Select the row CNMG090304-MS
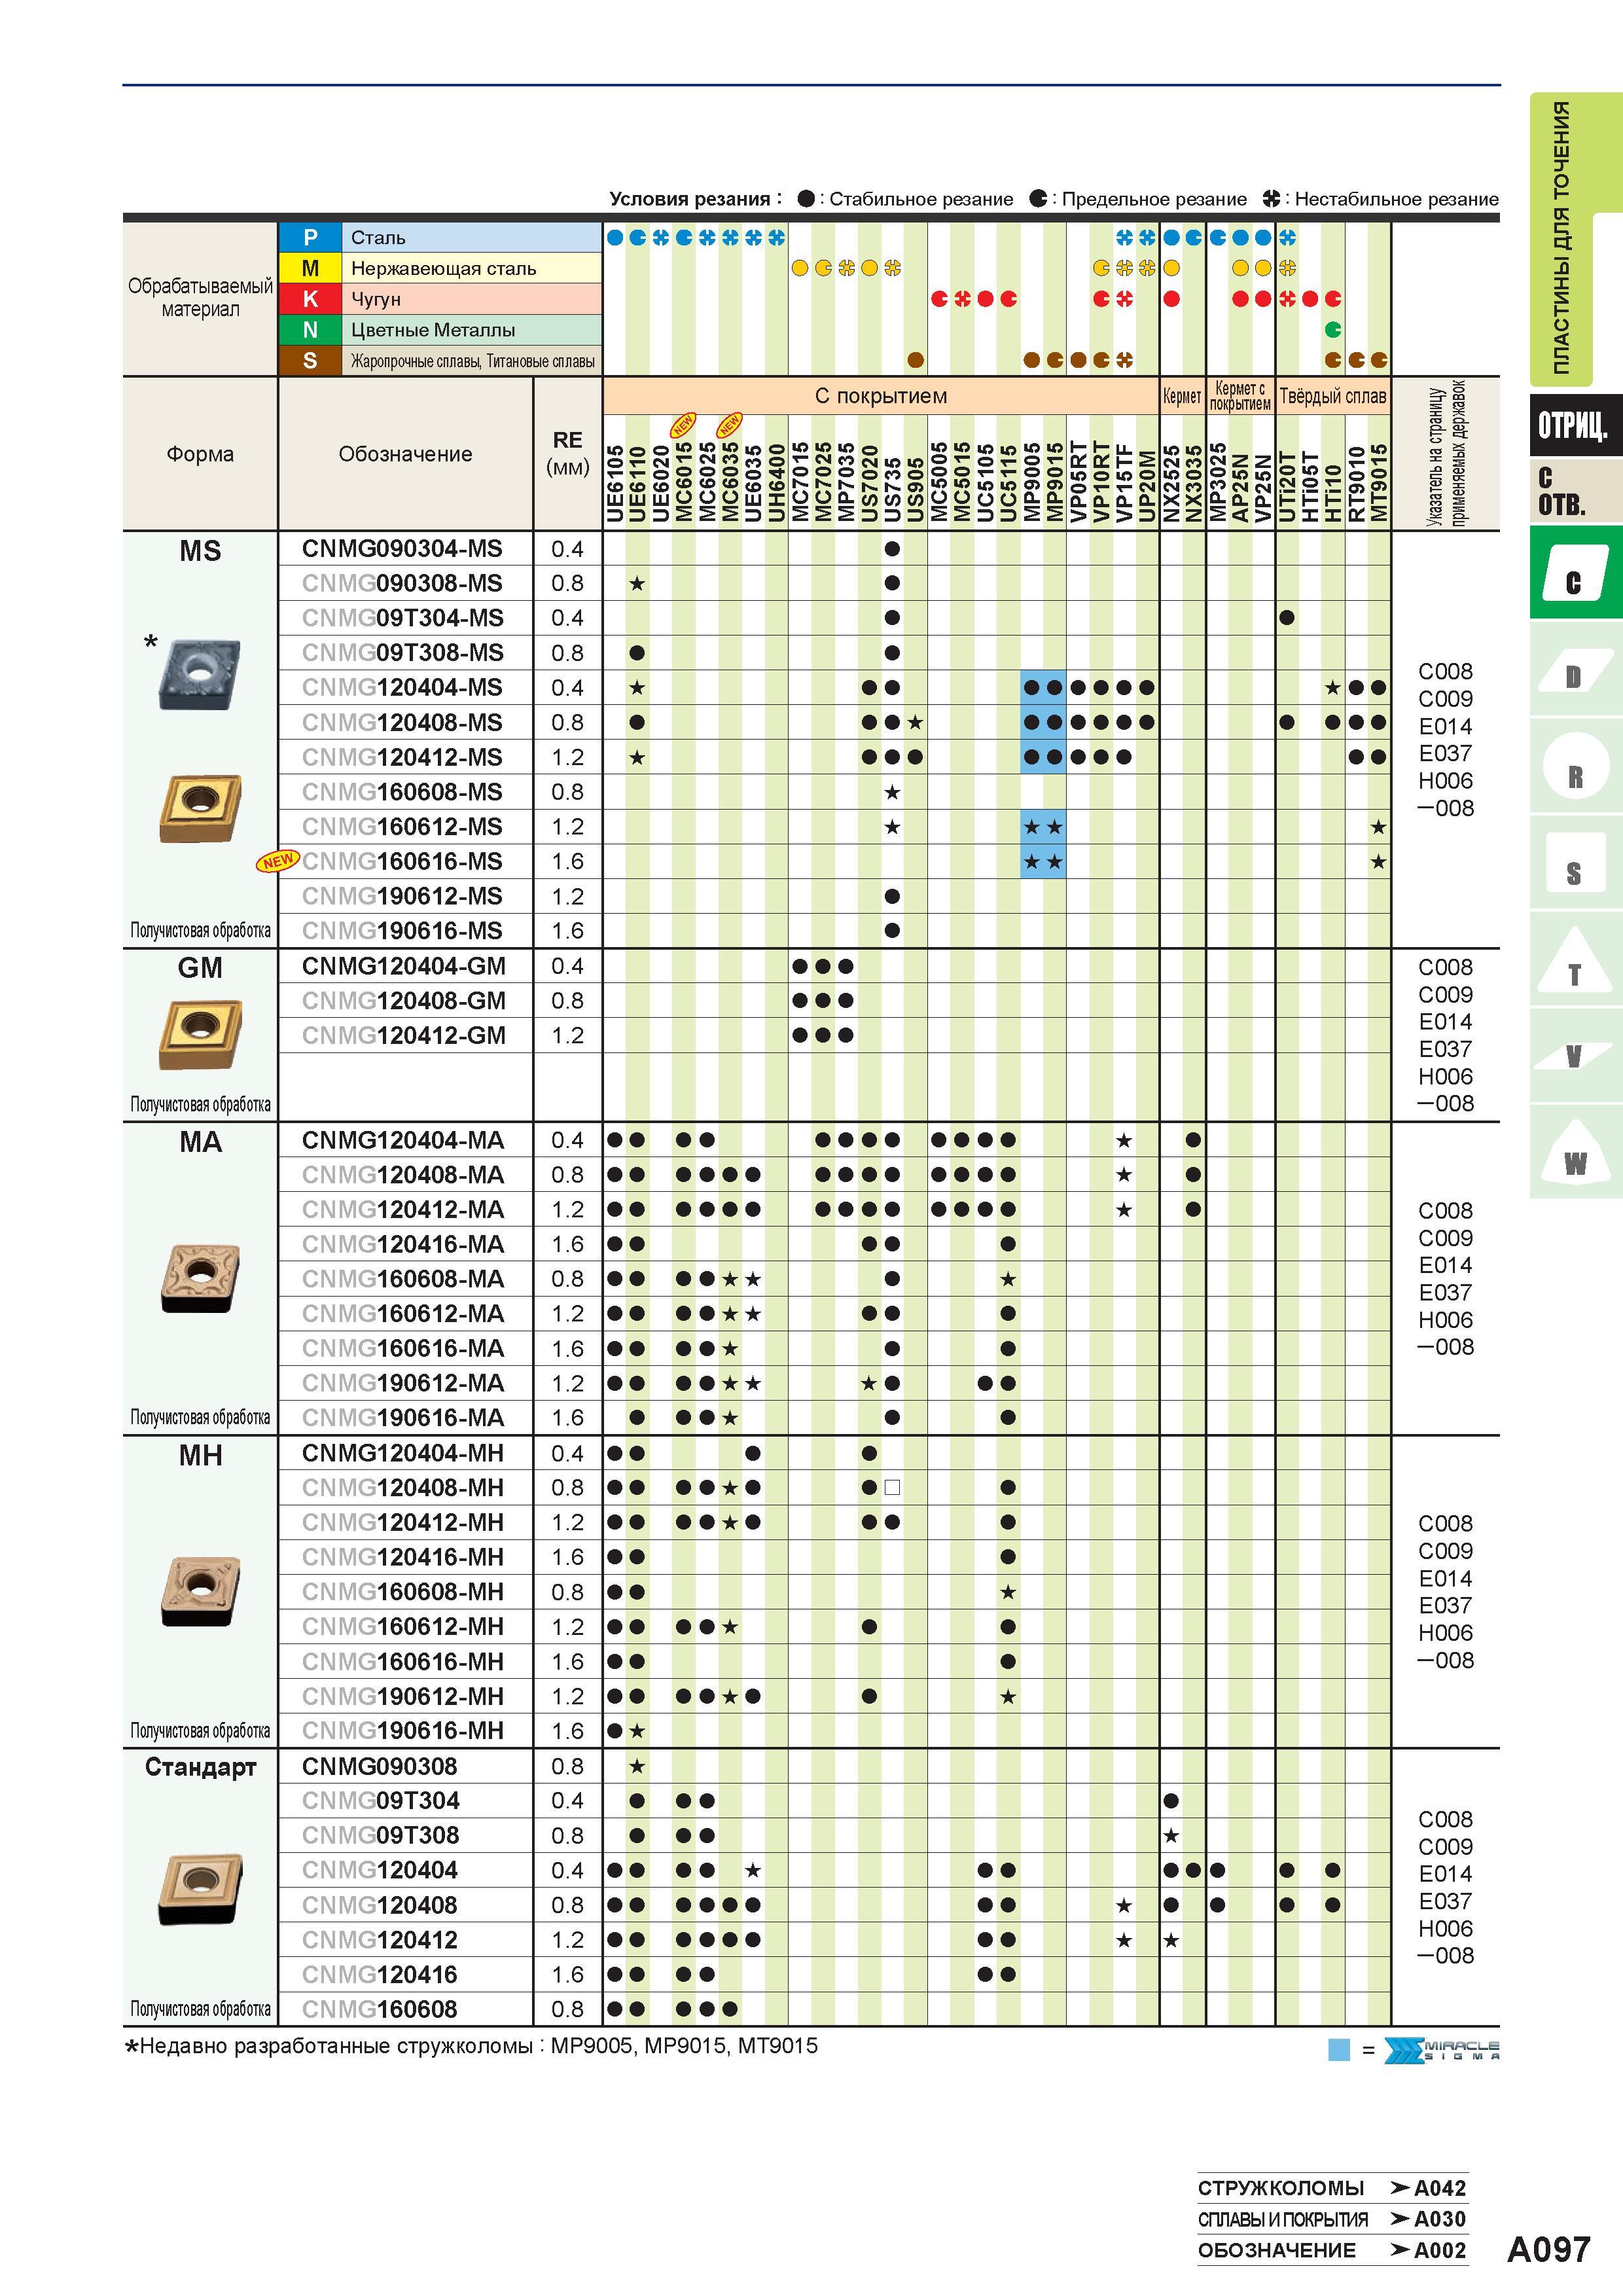The width and height of the screenshot is (1623, 2296). point(835,548)
